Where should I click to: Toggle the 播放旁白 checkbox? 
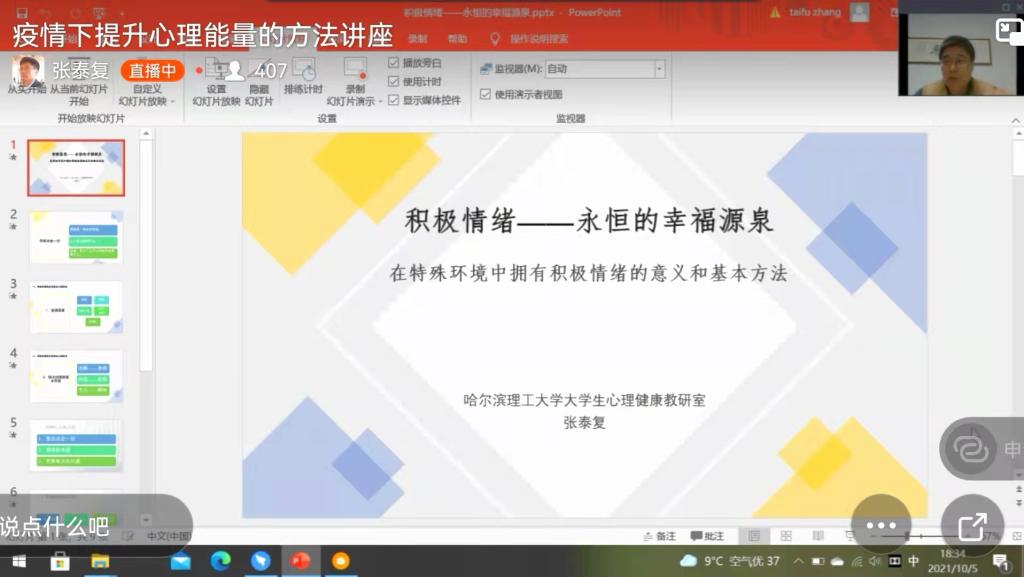pyautogui.click(x=394, y=63)
